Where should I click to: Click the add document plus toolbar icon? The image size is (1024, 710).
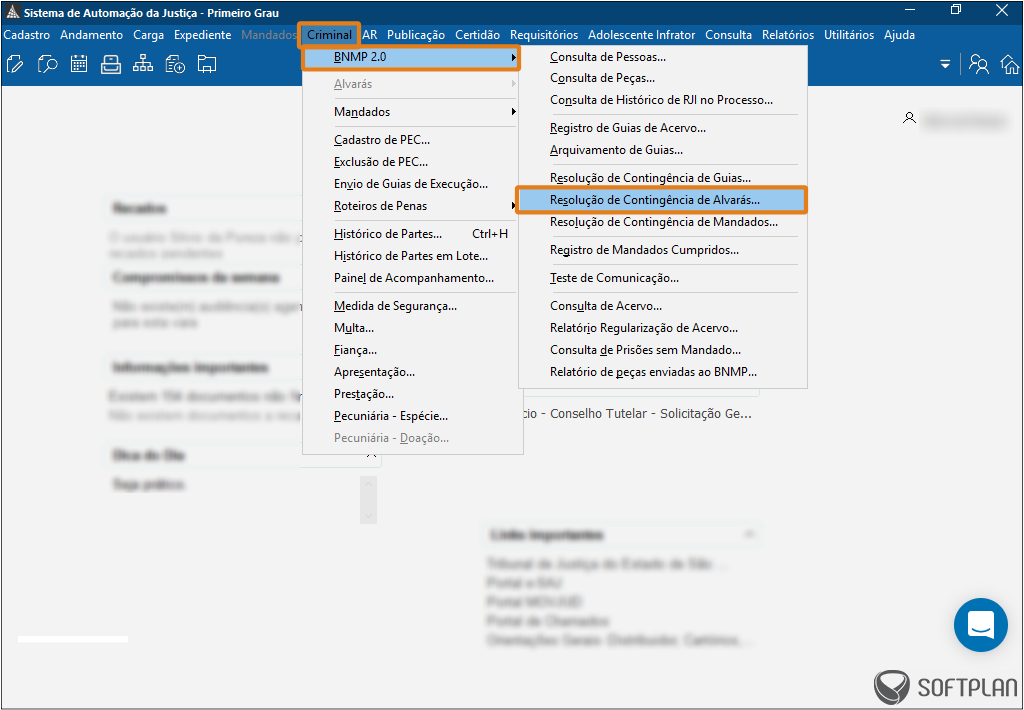click(x=175, y=64)
